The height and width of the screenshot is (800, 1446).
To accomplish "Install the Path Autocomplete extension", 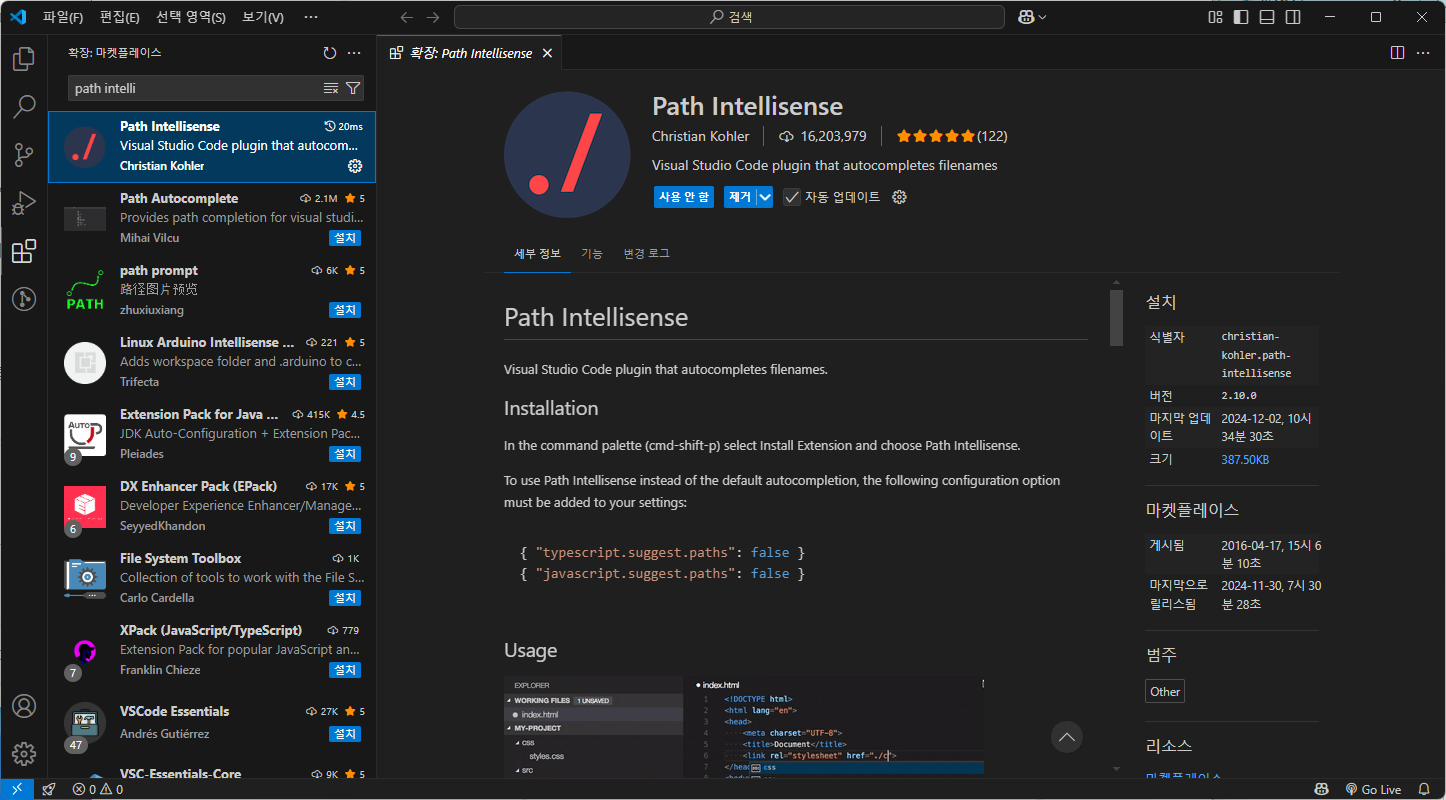I will [x=345, y=238].
